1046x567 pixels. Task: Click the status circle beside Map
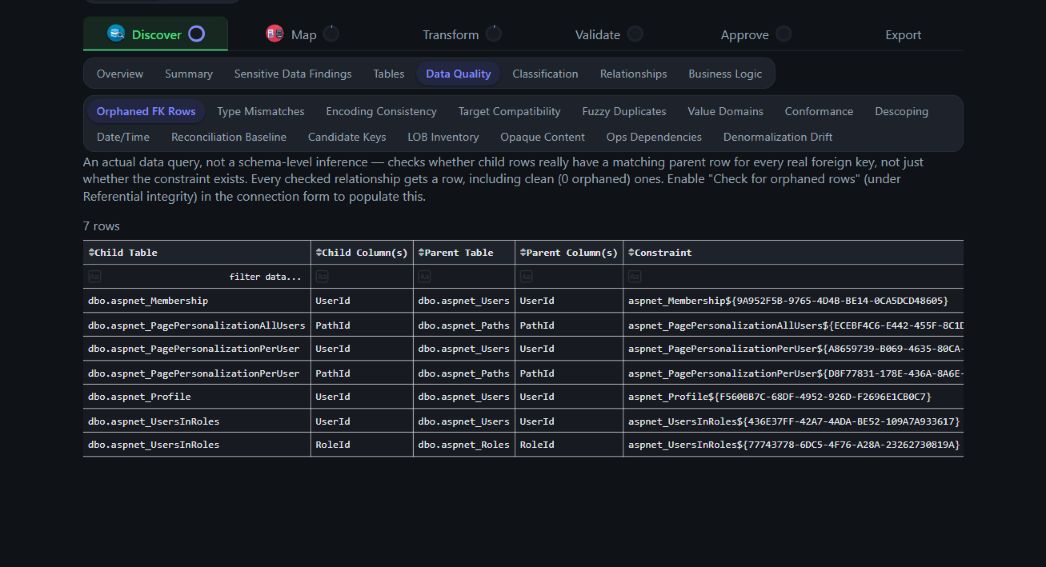[x=331, y=33]
